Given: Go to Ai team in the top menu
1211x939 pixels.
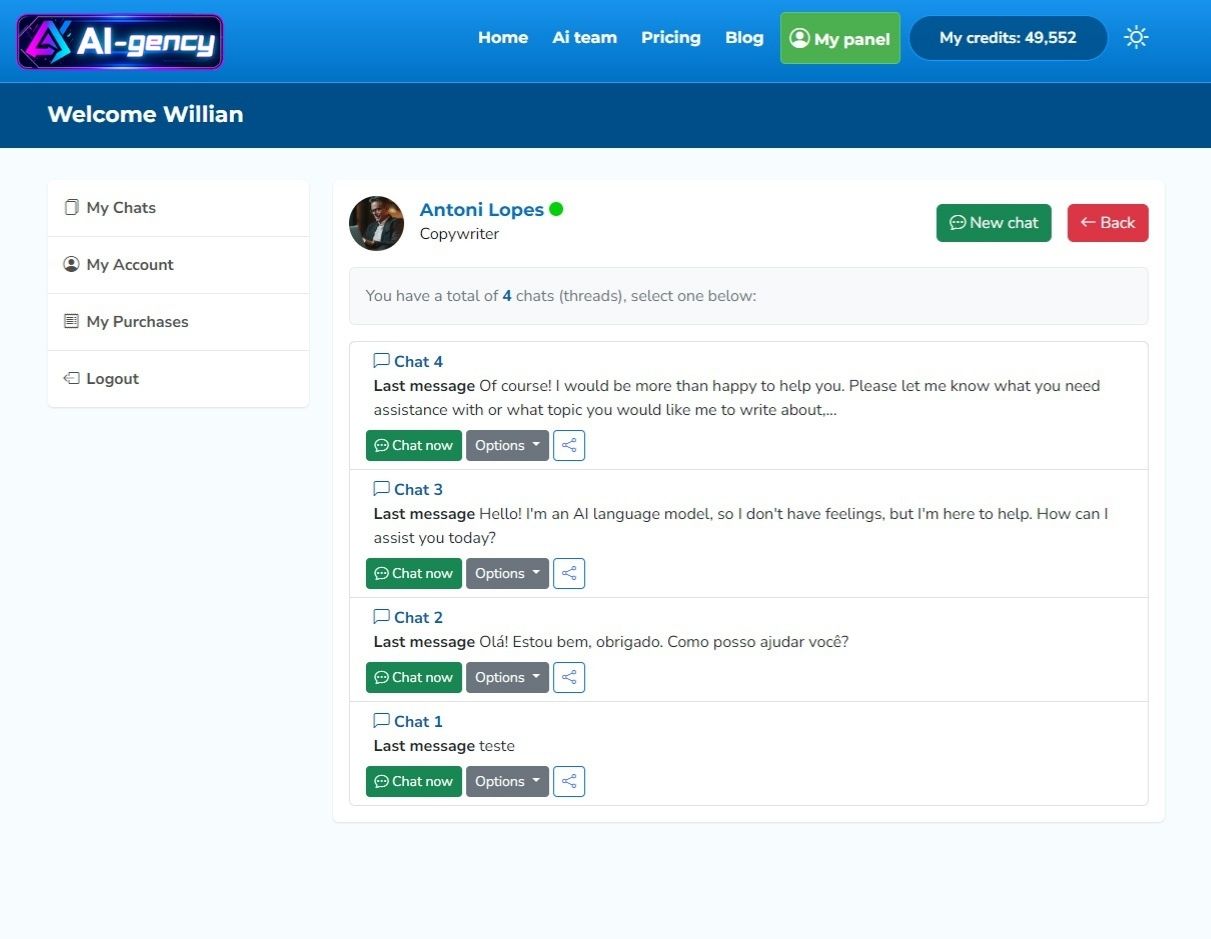Looking at the screenshot, I should coord(584,38).
